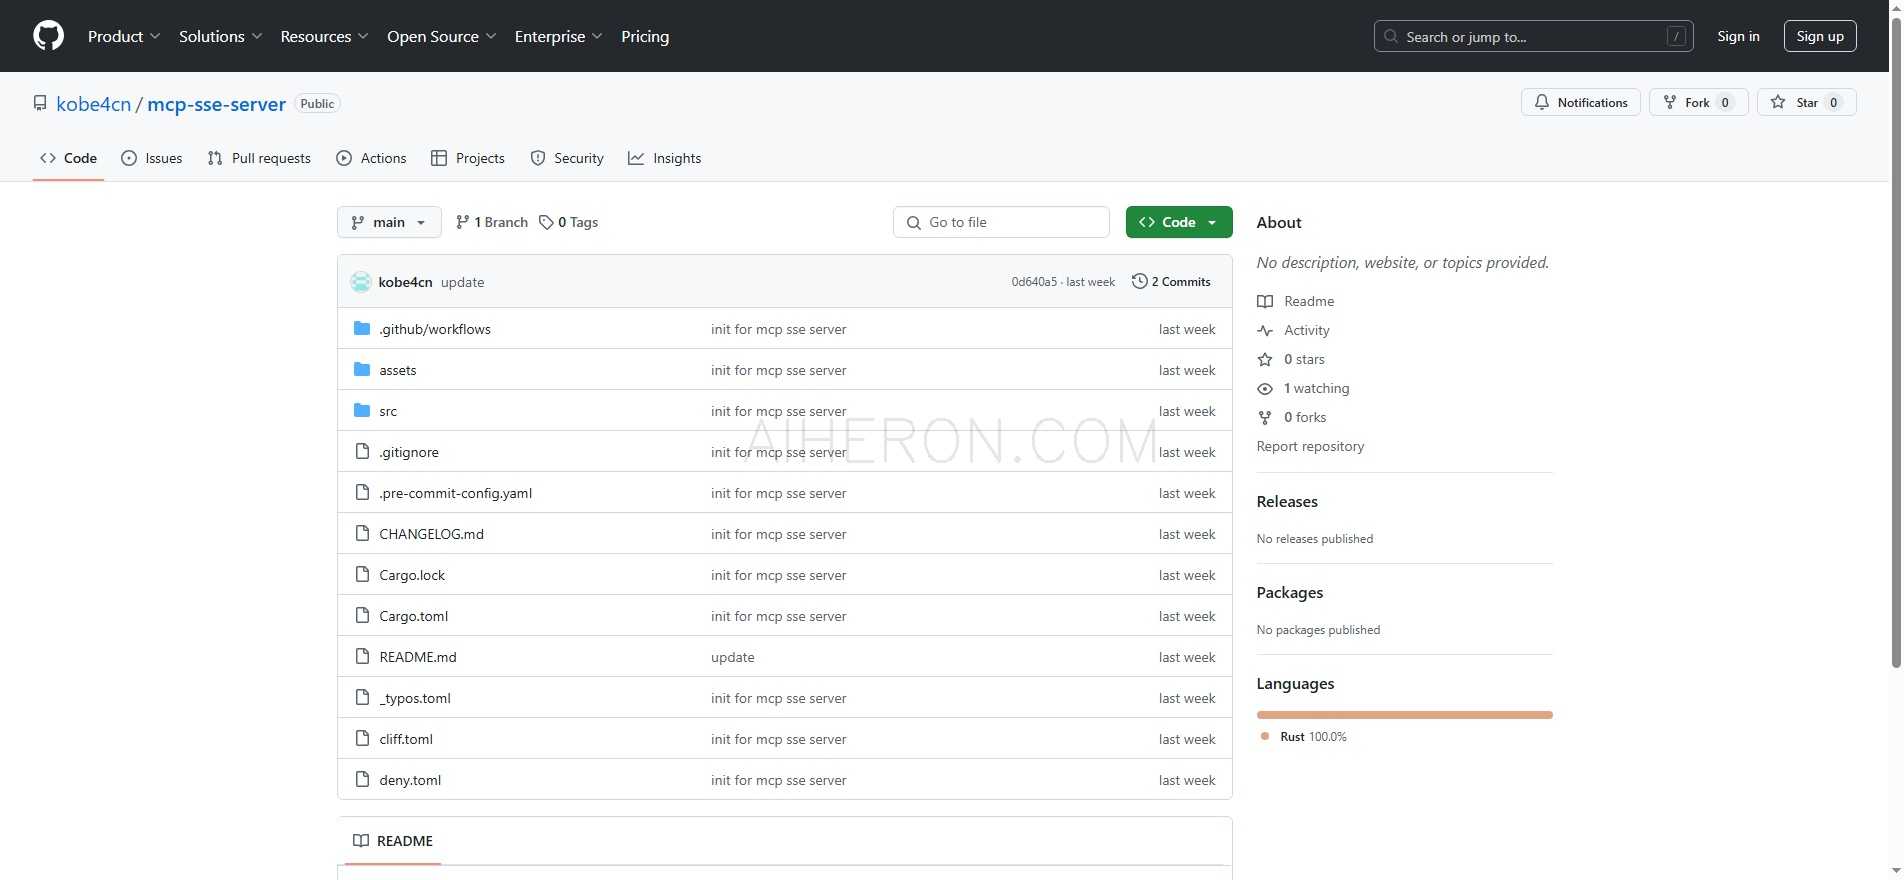
Task: Click search magnifier in header search box
Action: tap(1390, 36)
